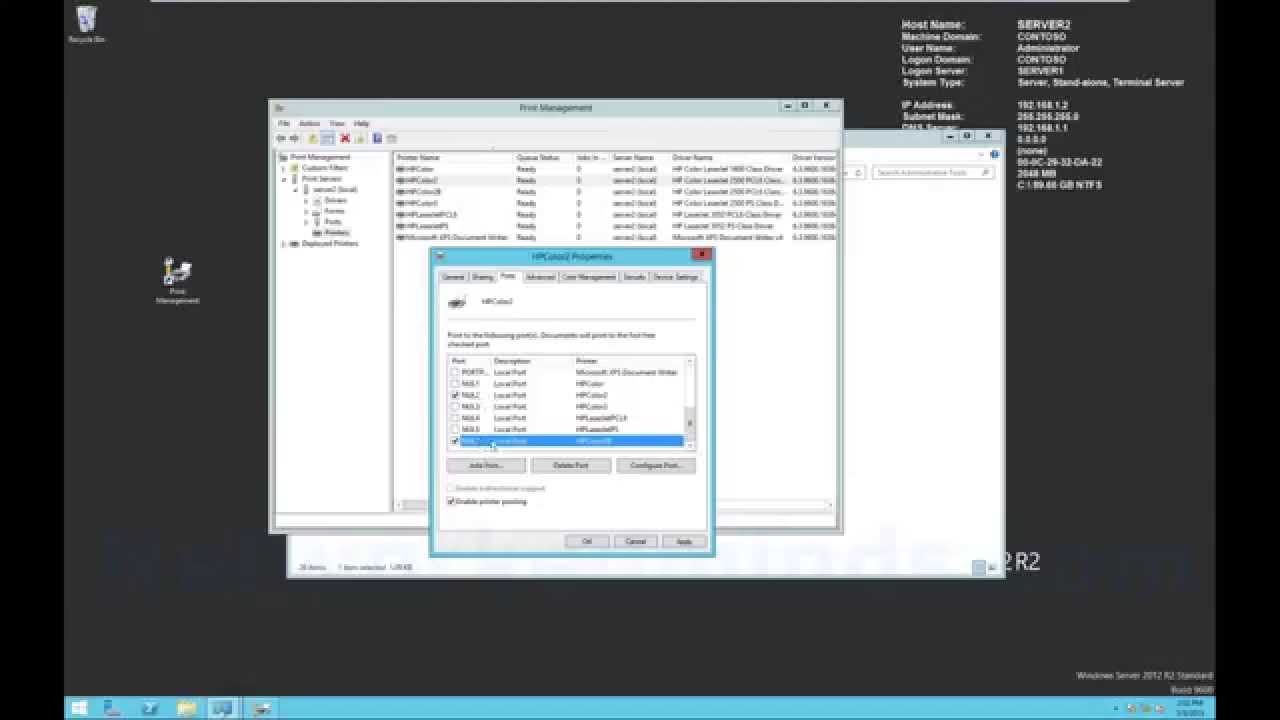Check the NUL1 port checkbox
The width and height of the screenshot is (1280, 720).
455,384
